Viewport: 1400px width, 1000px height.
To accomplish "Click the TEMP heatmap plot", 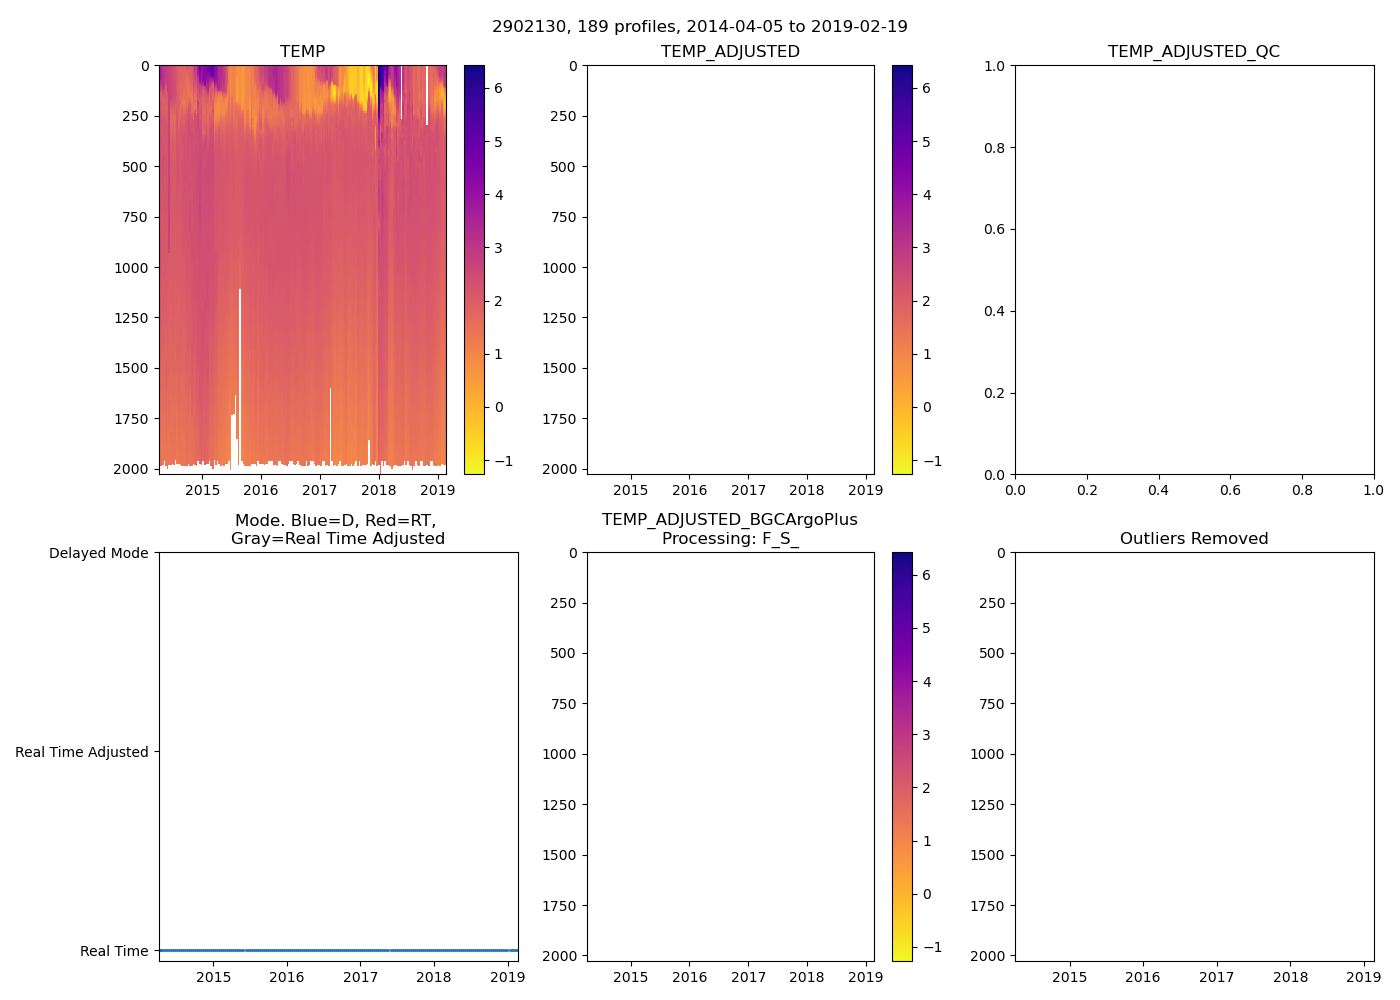I will (302, 270).
